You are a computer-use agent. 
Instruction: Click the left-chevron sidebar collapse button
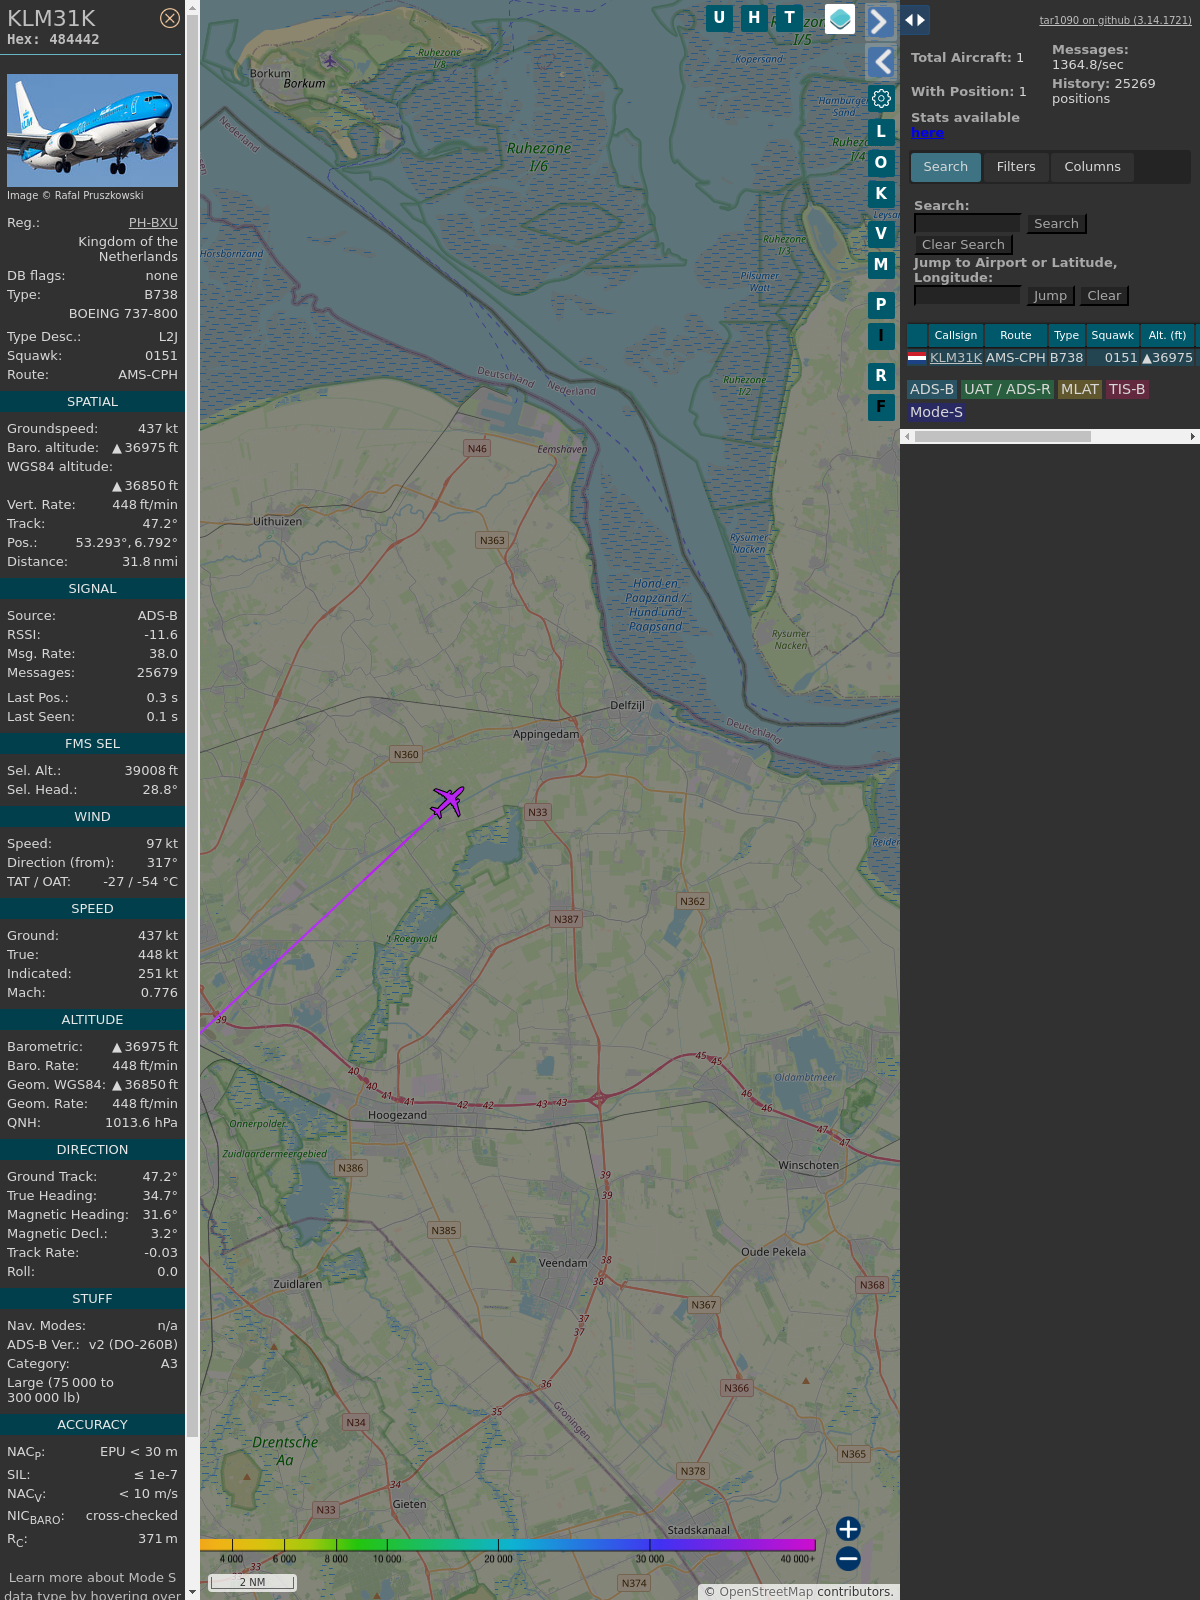tap(881, 62)
